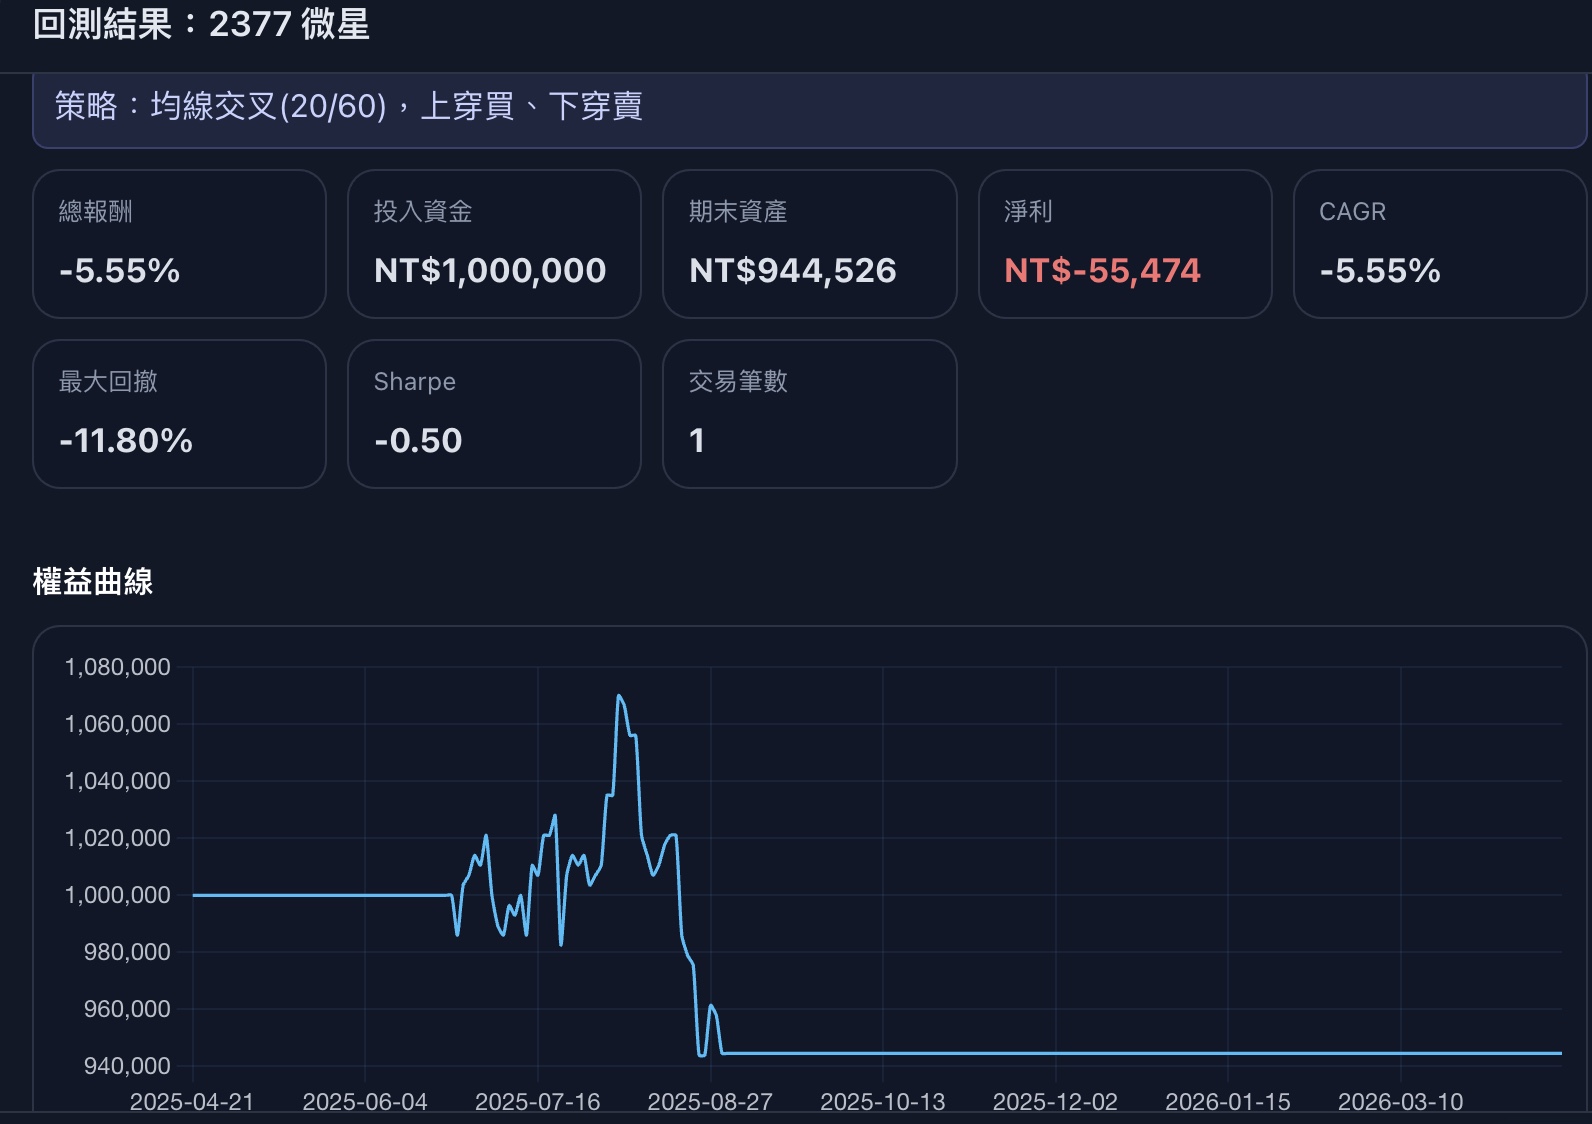The width and height of the screenshot is (1592, 1124).
Task: Click the x-axis date 2025-12-02
Action: point(1055,1101)
